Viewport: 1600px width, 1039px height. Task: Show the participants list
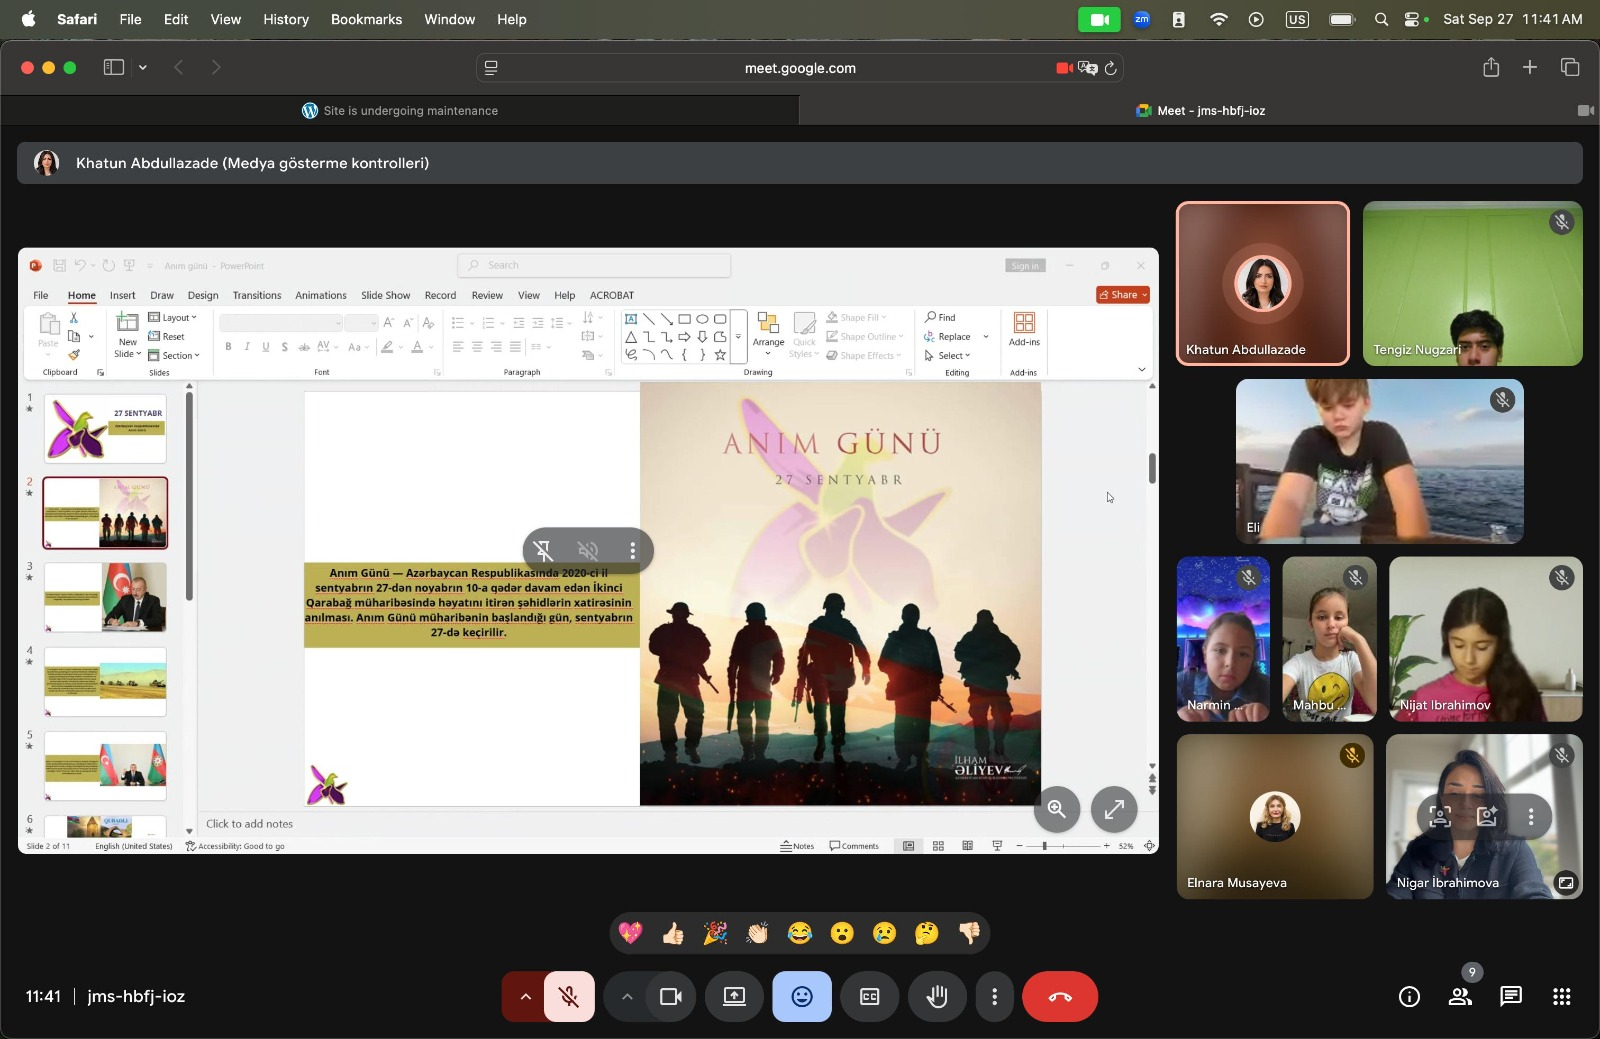click(x=1460, y=996)
